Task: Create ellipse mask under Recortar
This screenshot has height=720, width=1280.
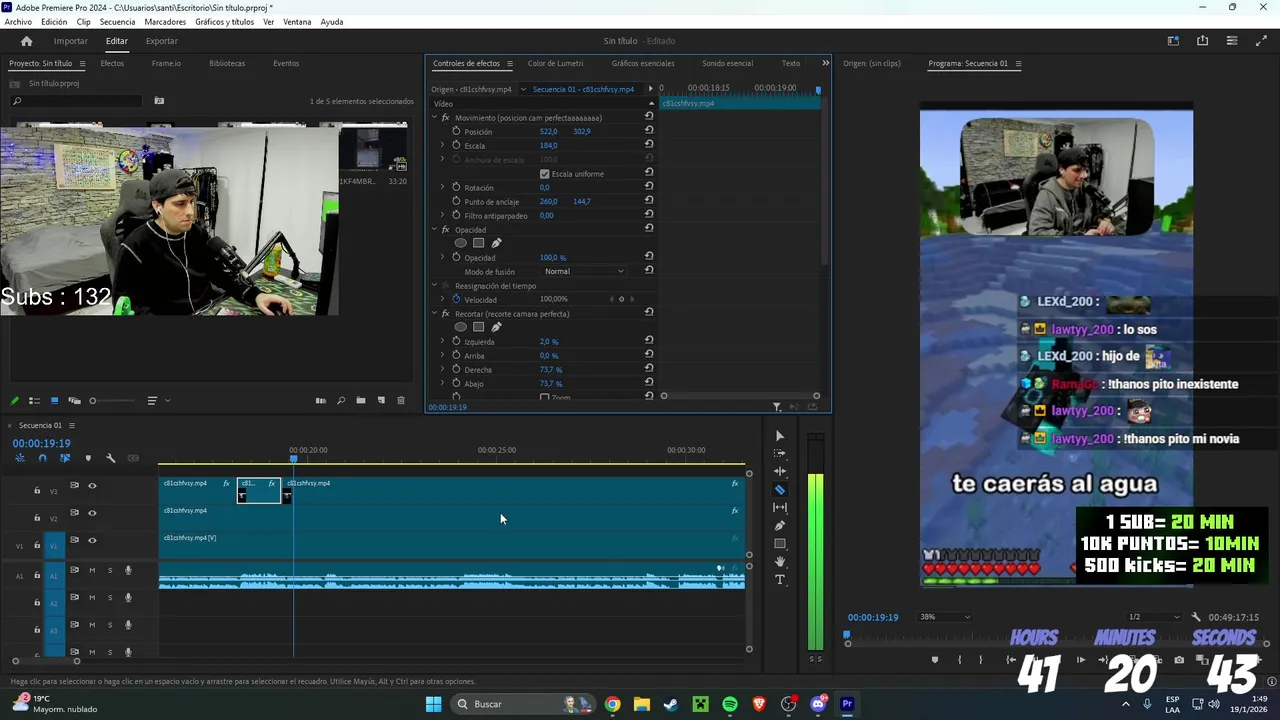Action: pyautogui.click(x=461, y=327)
